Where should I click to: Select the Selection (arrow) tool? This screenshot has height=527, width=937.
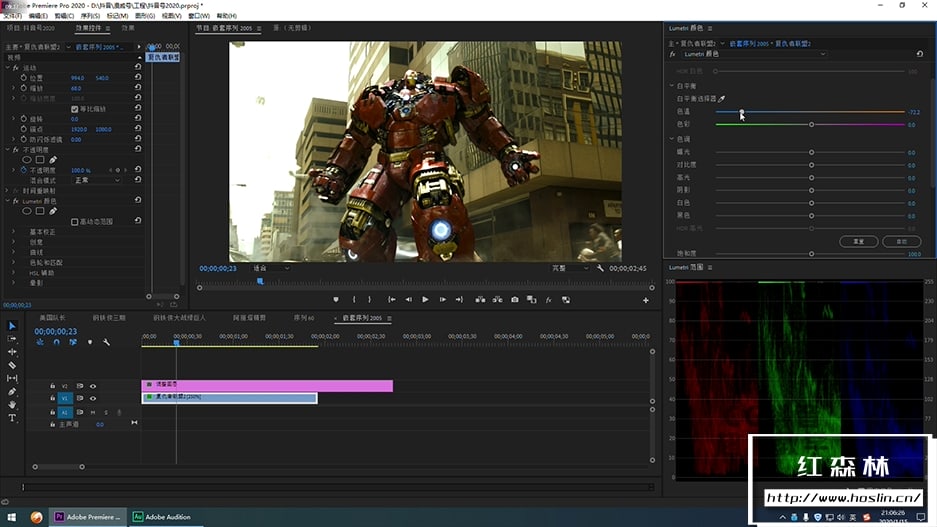tap(12, 326)
